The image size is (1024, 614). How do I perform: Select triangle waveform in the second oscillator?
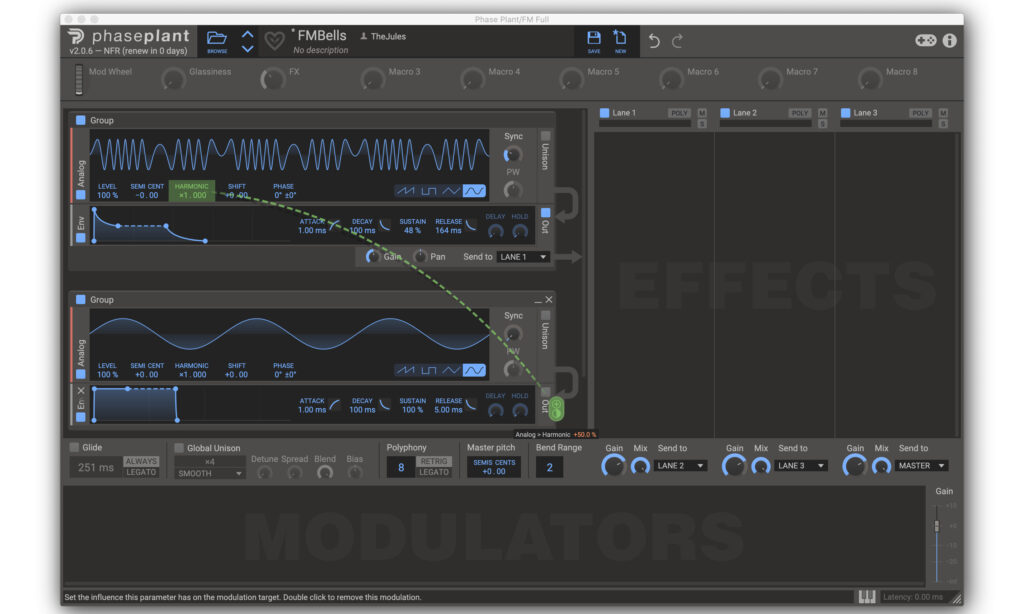(451, 370)
